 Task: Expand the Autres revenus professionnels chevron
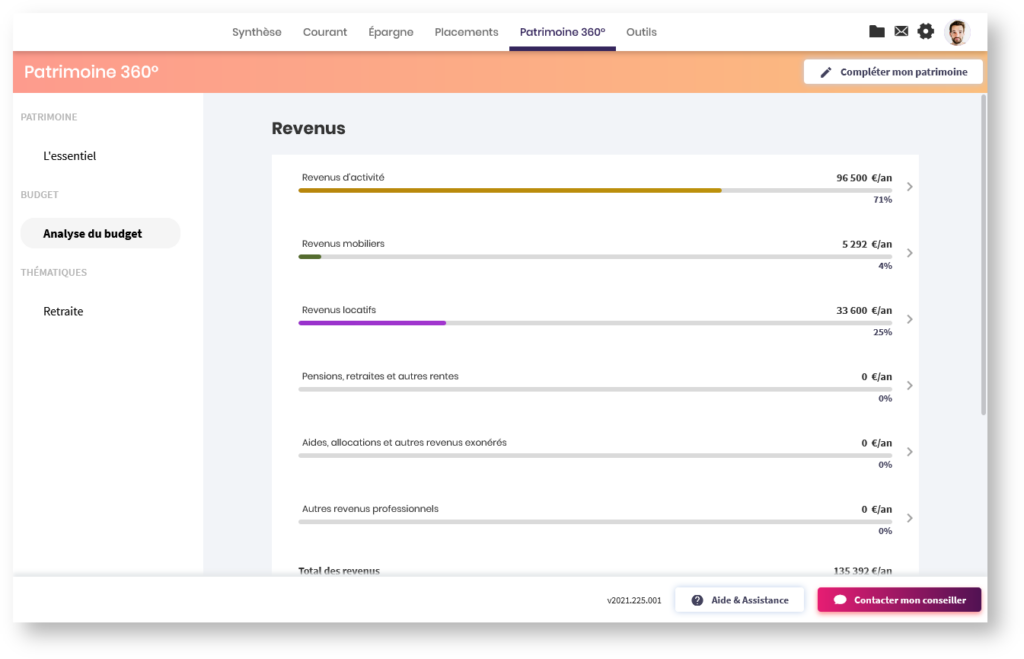(x=909, y=518)
